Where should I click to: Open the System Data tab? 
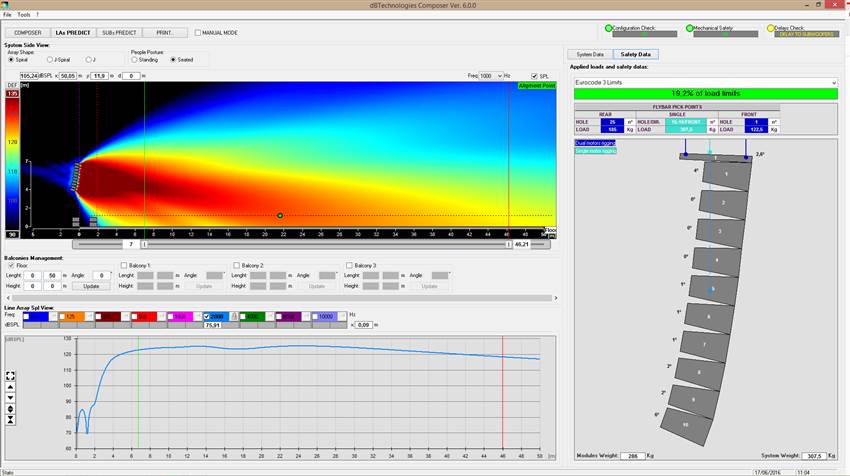tap(590, 55)
